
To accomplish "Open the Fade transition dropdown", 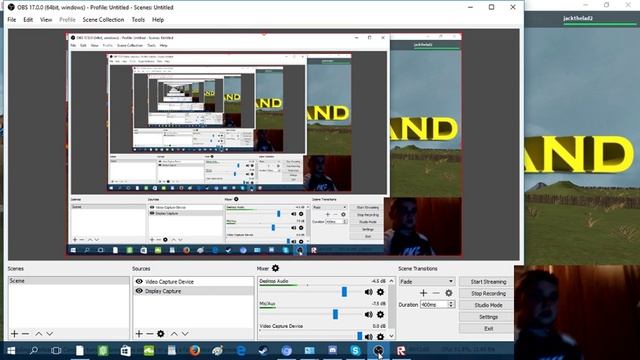I will click(427, 281).
